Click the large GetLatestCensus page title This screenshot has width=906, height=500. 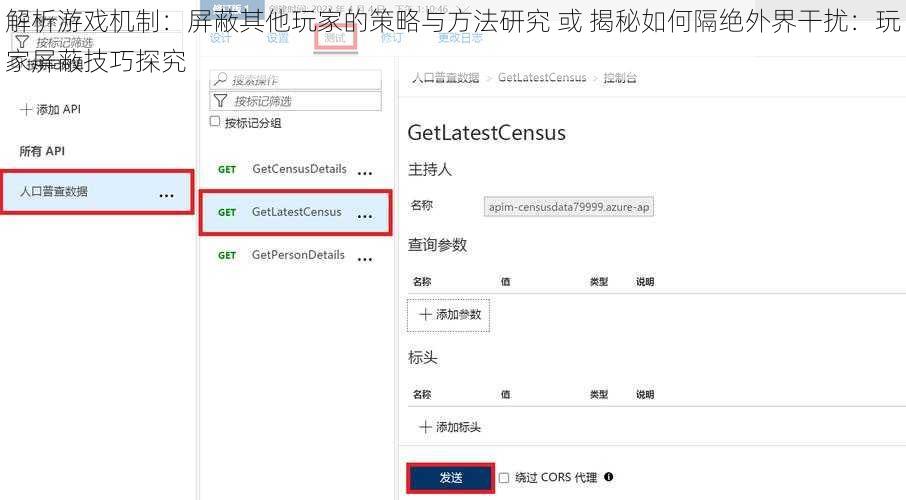(x=487, y=133)
